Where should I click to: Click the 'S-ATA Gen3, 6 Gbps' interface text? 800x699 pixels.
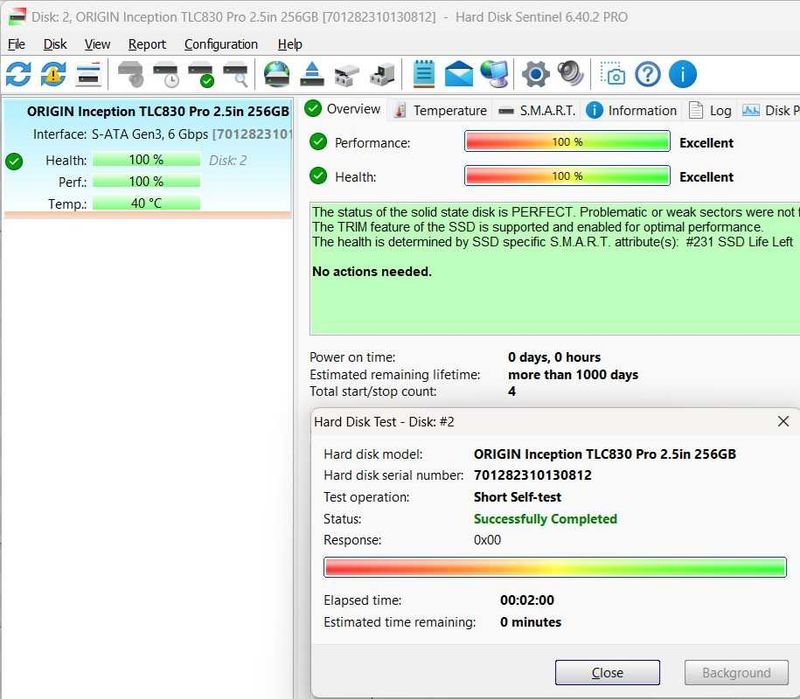pyautogui.click(x=149, y=134)
